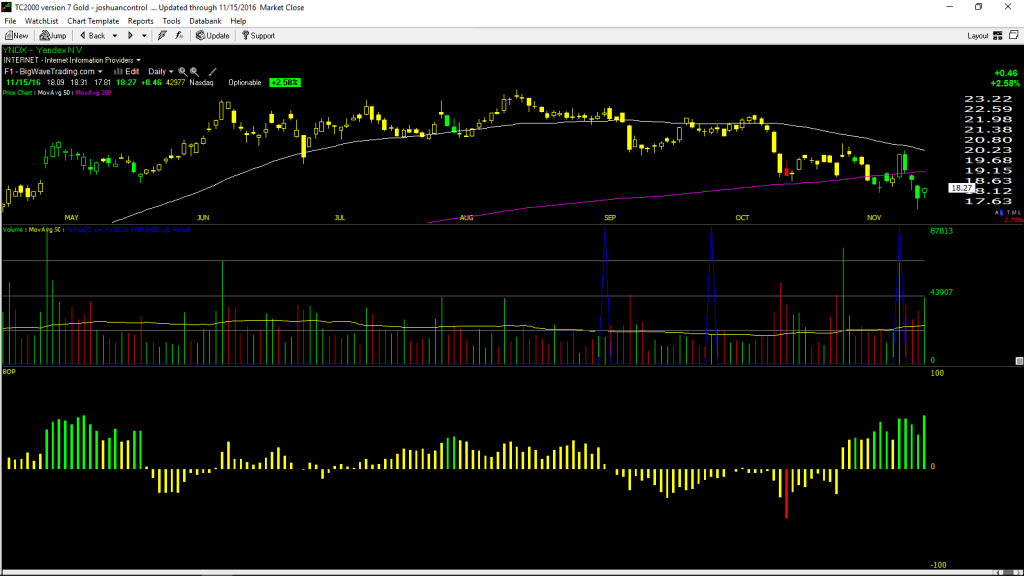The image size is (1024, 576).
Task: Click the cascade windows icon
Action: 1014,35
